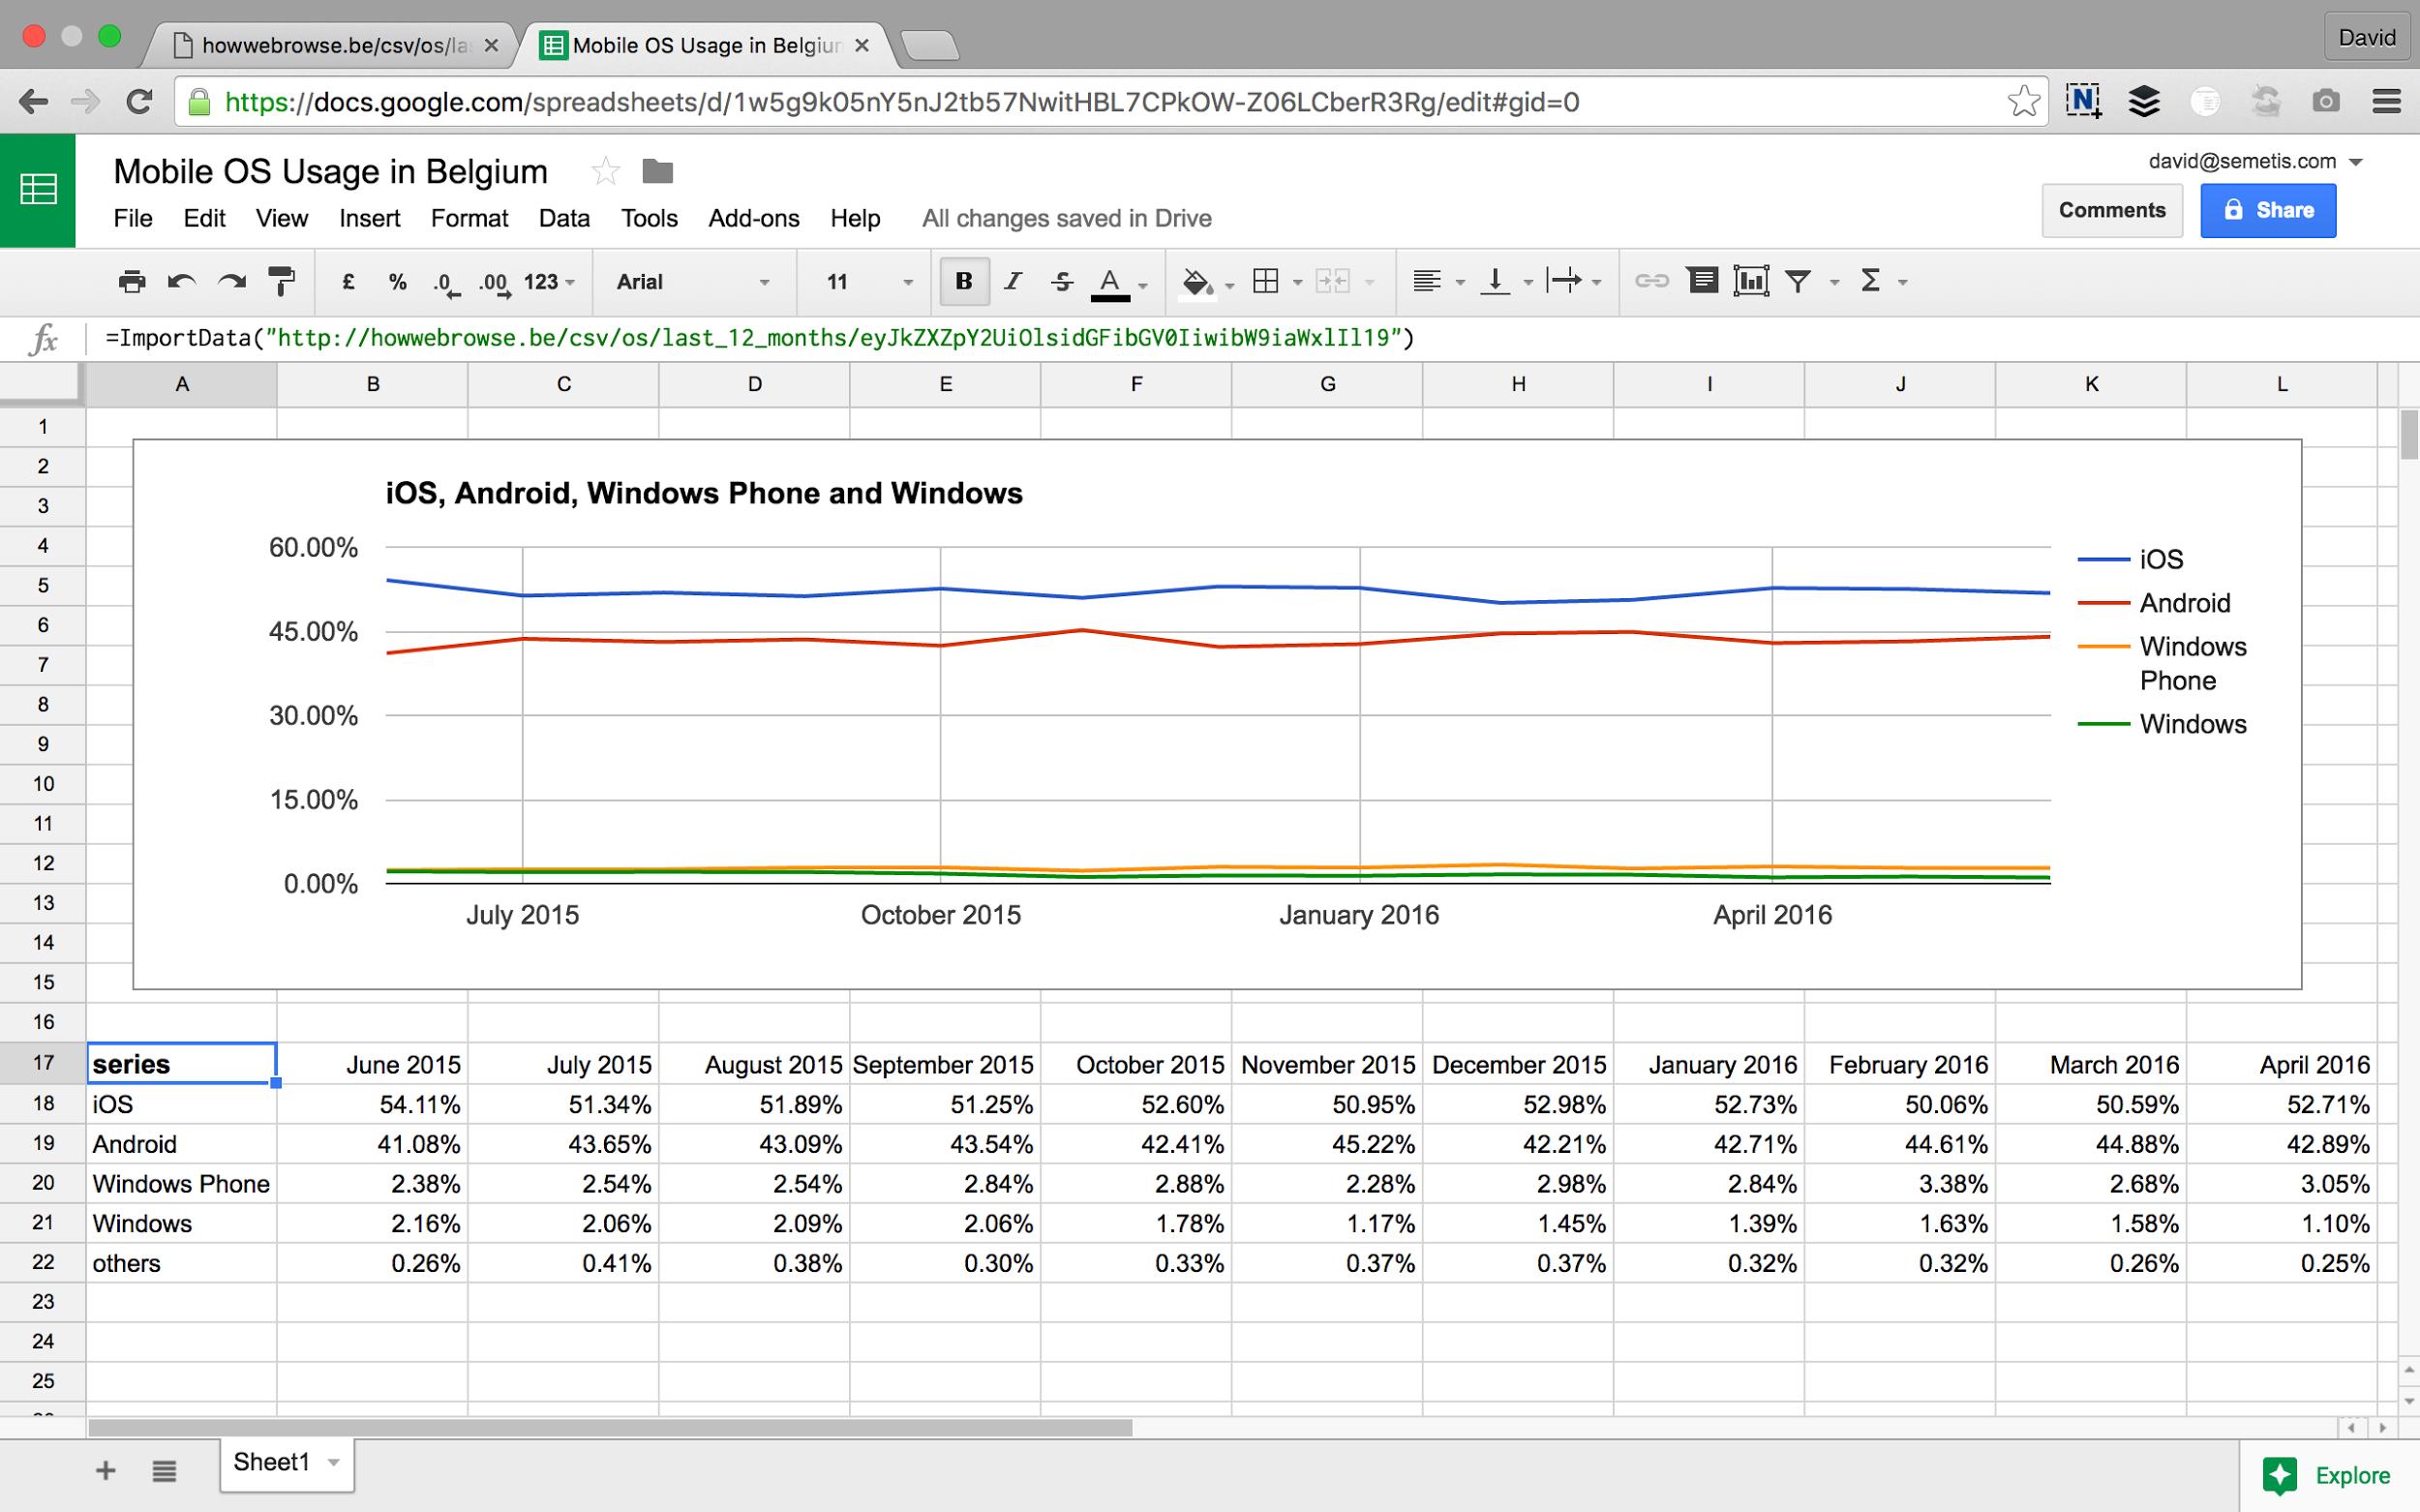Click the filter funnel icon
The height and width of the screenshot is (1512, 2420).
point(1798,282)
